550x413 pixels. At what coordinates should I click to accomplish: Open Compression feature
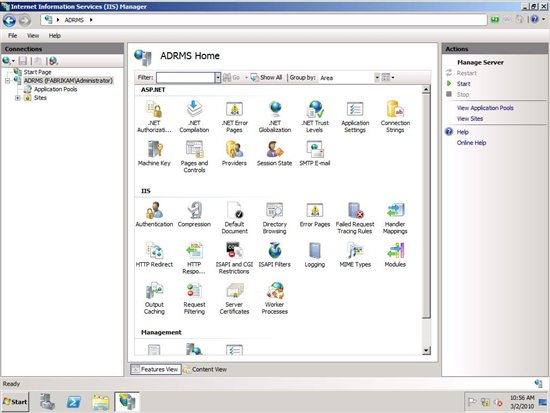[194, 214]
